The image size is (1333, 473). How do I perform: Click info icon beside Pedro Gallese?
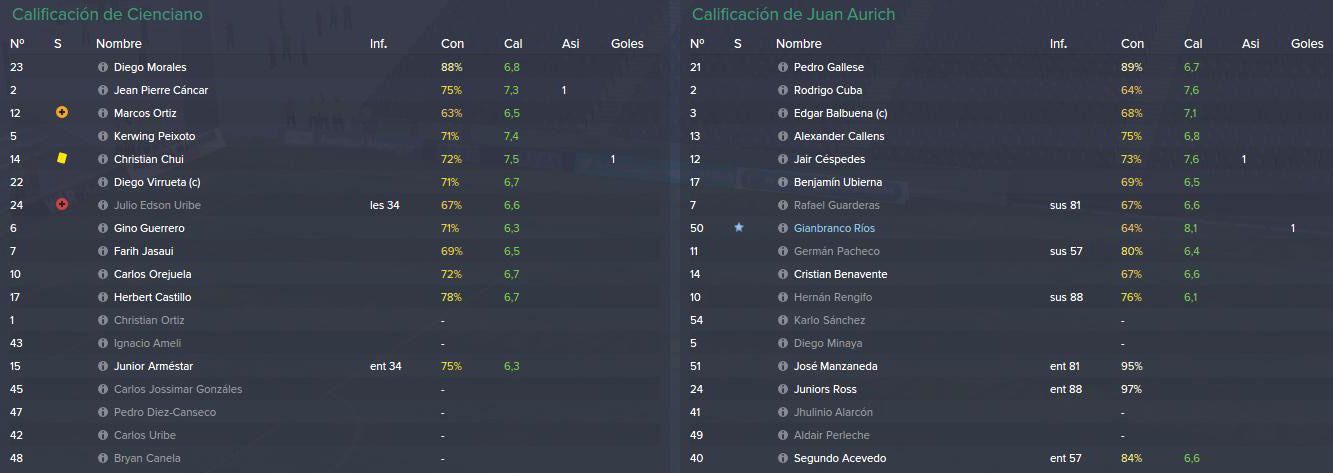782,67
